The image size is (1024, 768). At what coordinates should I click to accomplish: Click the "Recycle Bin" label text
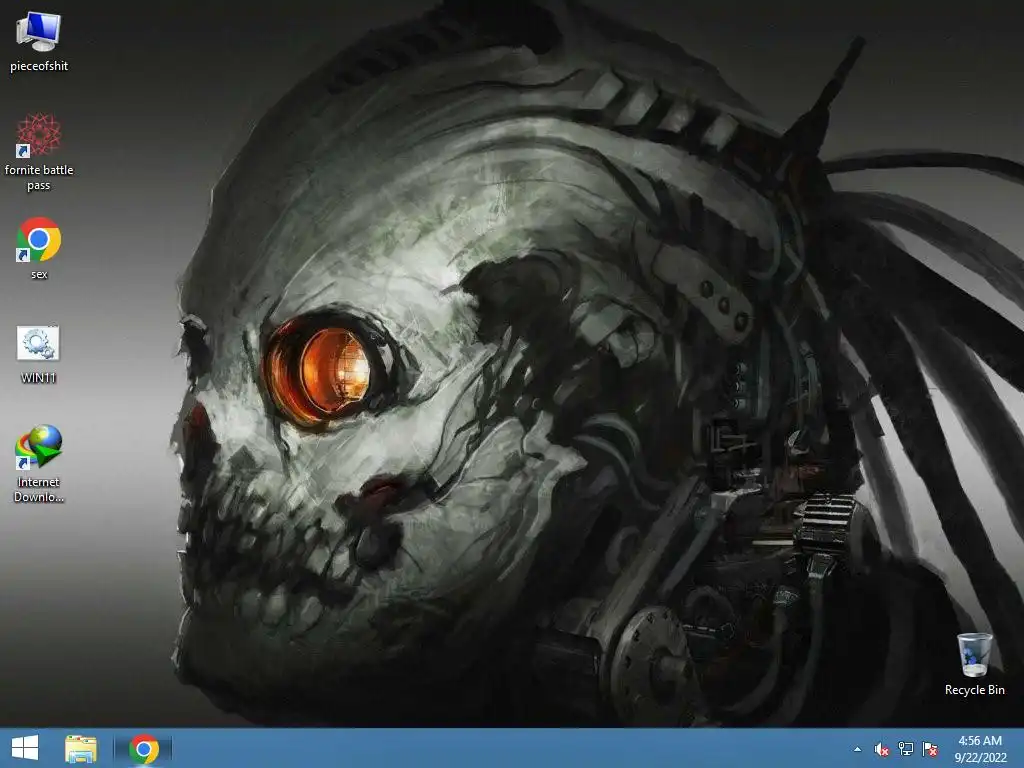[x=974, y=690]
